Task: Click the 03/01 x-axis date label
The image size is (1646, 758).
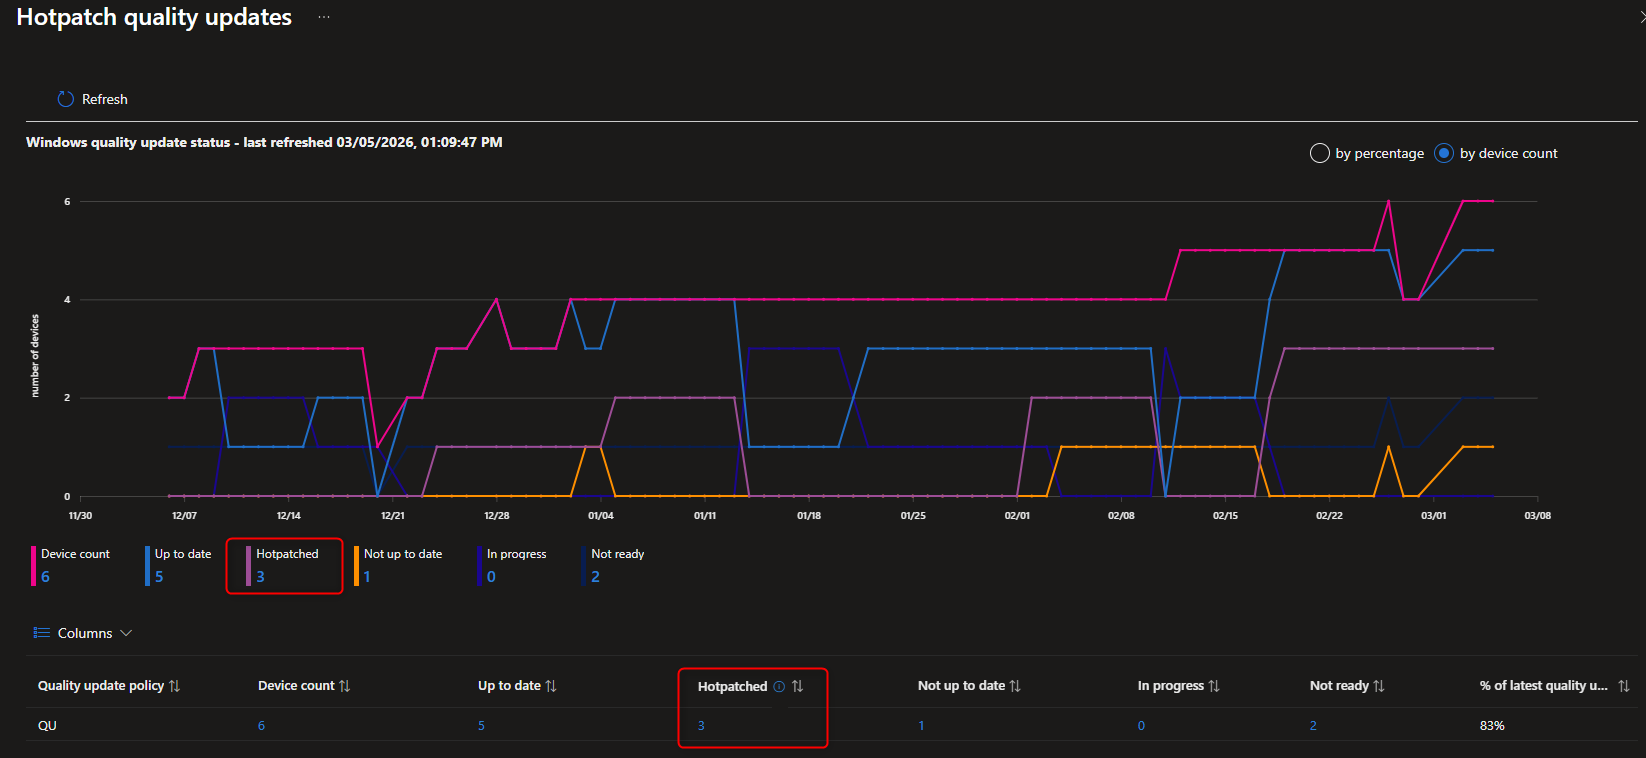Action: [x=1433, y=516]
